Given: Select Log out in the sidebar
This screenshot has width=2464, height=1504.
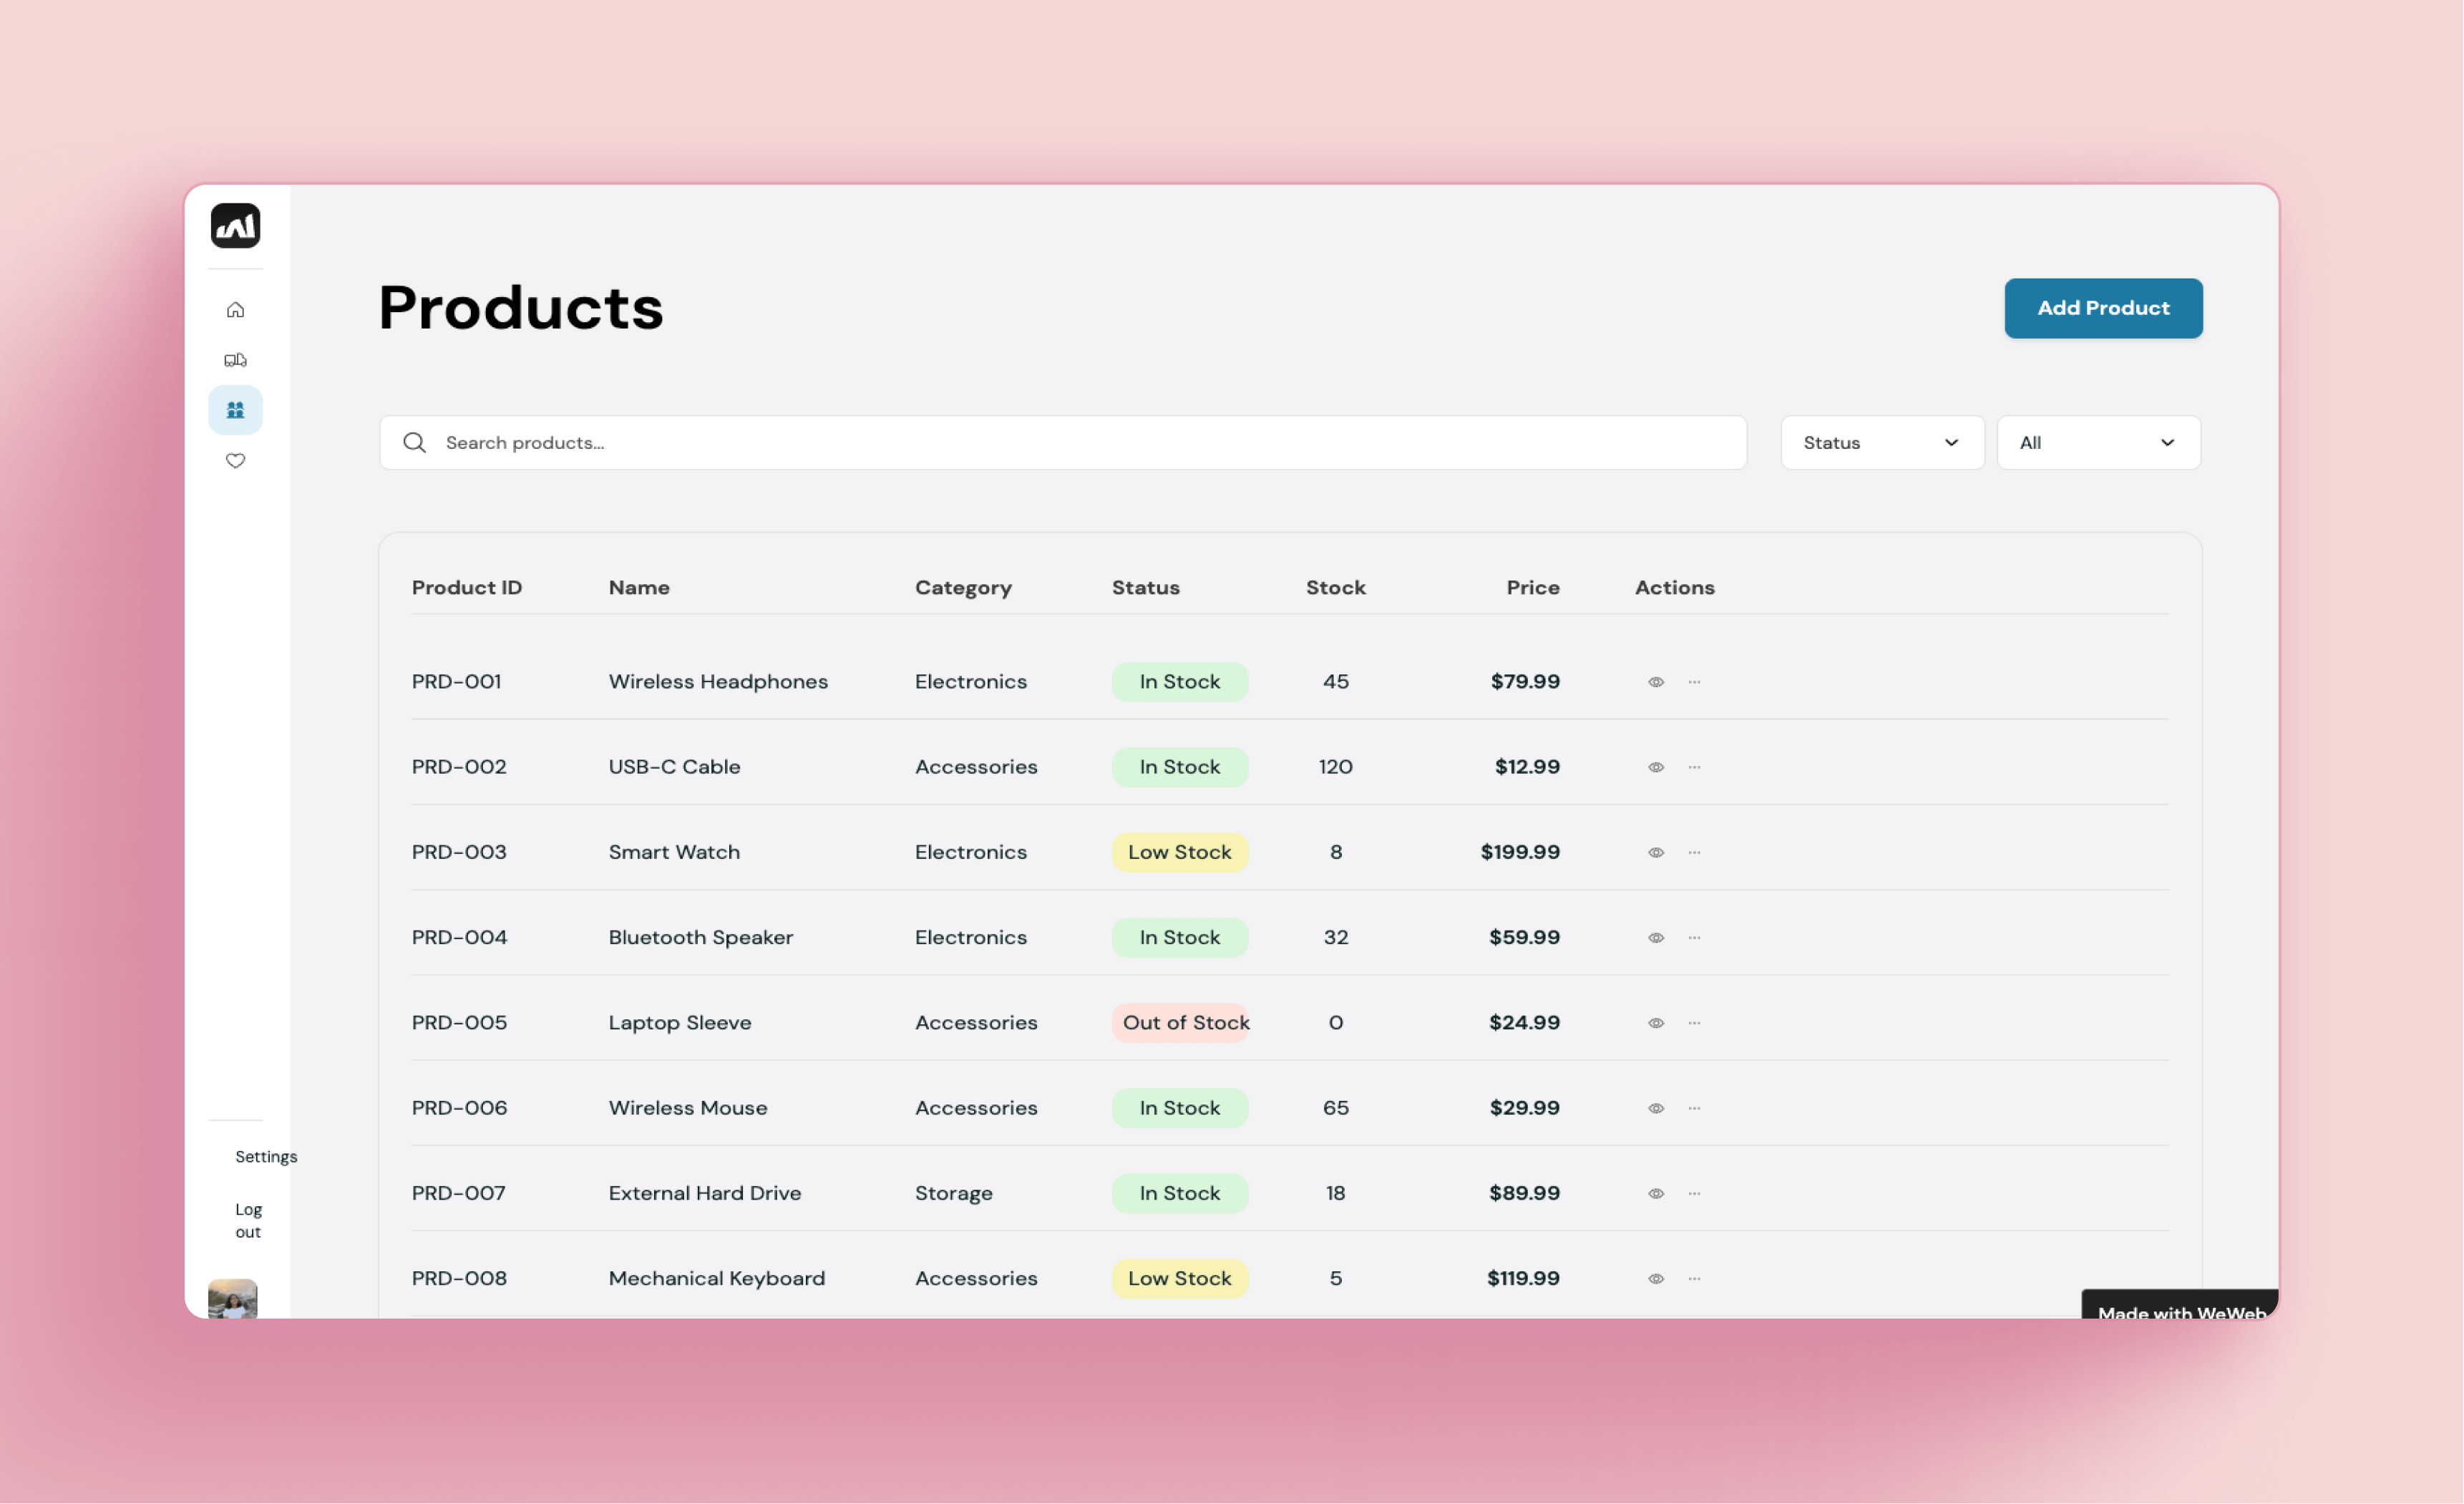Looking at the screenshot, I should 248,1220.
